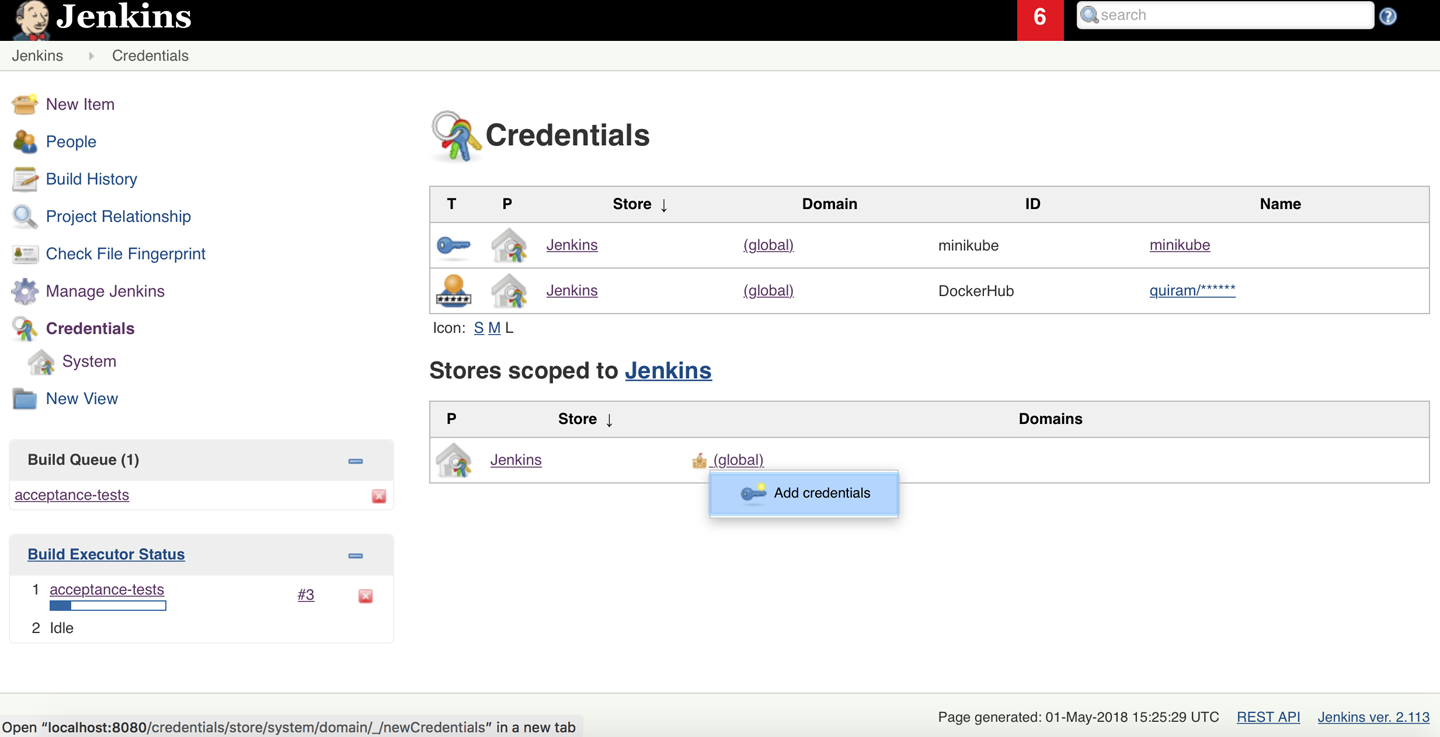The width and height of the screenshot is (1440, 737).
Task: Click the large Credentials page header icon
Action: click(456, 136)
